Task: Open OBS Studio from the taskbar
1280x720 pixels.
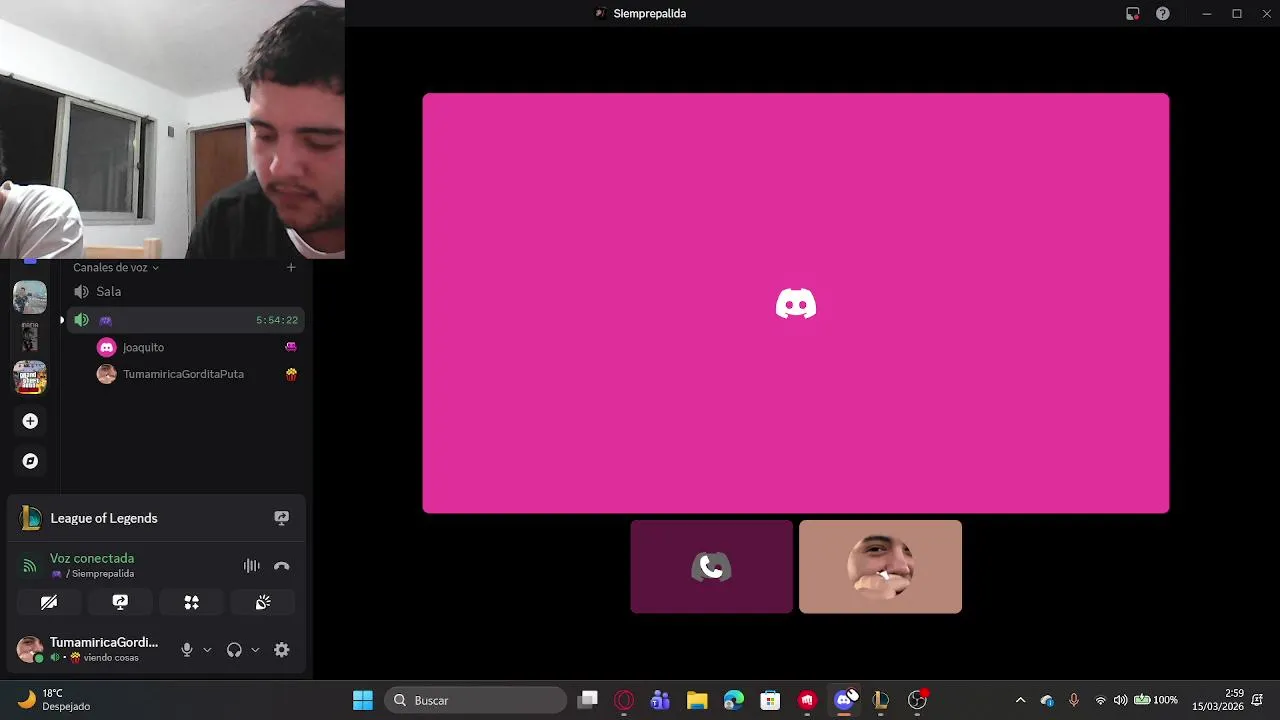Action: [917, 700]
